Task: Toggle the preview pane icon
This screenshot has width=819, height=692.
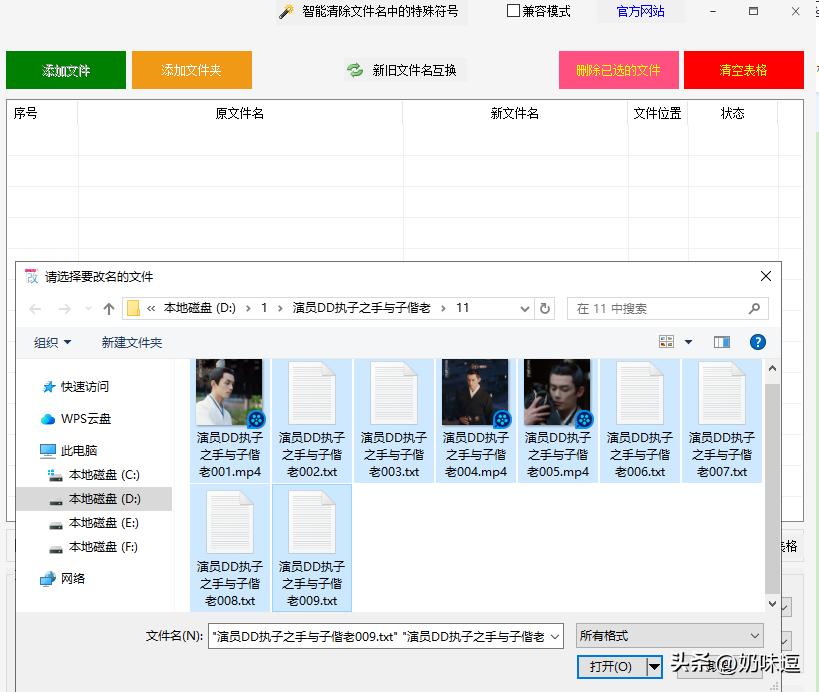Action: pyautogui.click(x=721, y=341)
